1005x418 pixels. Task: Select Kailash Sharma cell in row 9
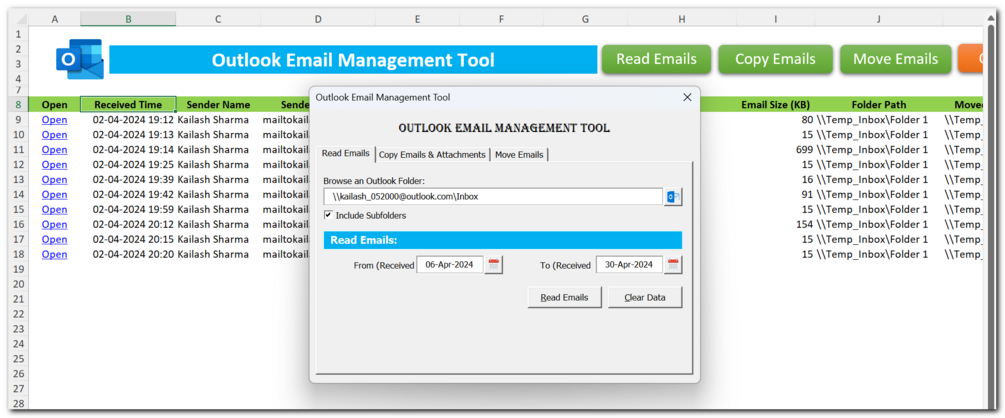[218, 120]
